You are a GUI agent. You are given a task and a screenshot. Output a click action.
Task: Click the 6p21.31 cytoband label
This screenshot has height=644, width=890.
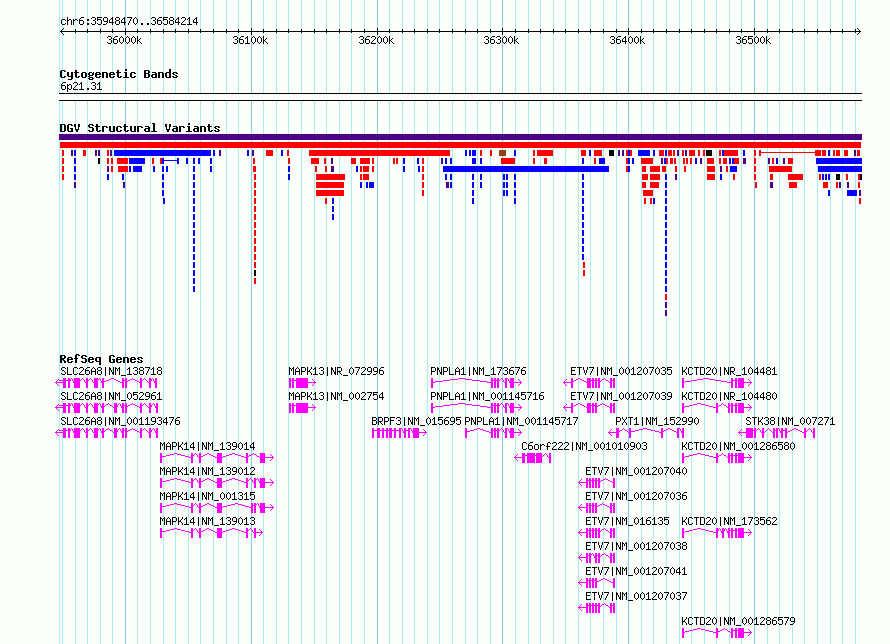point(81,86)
